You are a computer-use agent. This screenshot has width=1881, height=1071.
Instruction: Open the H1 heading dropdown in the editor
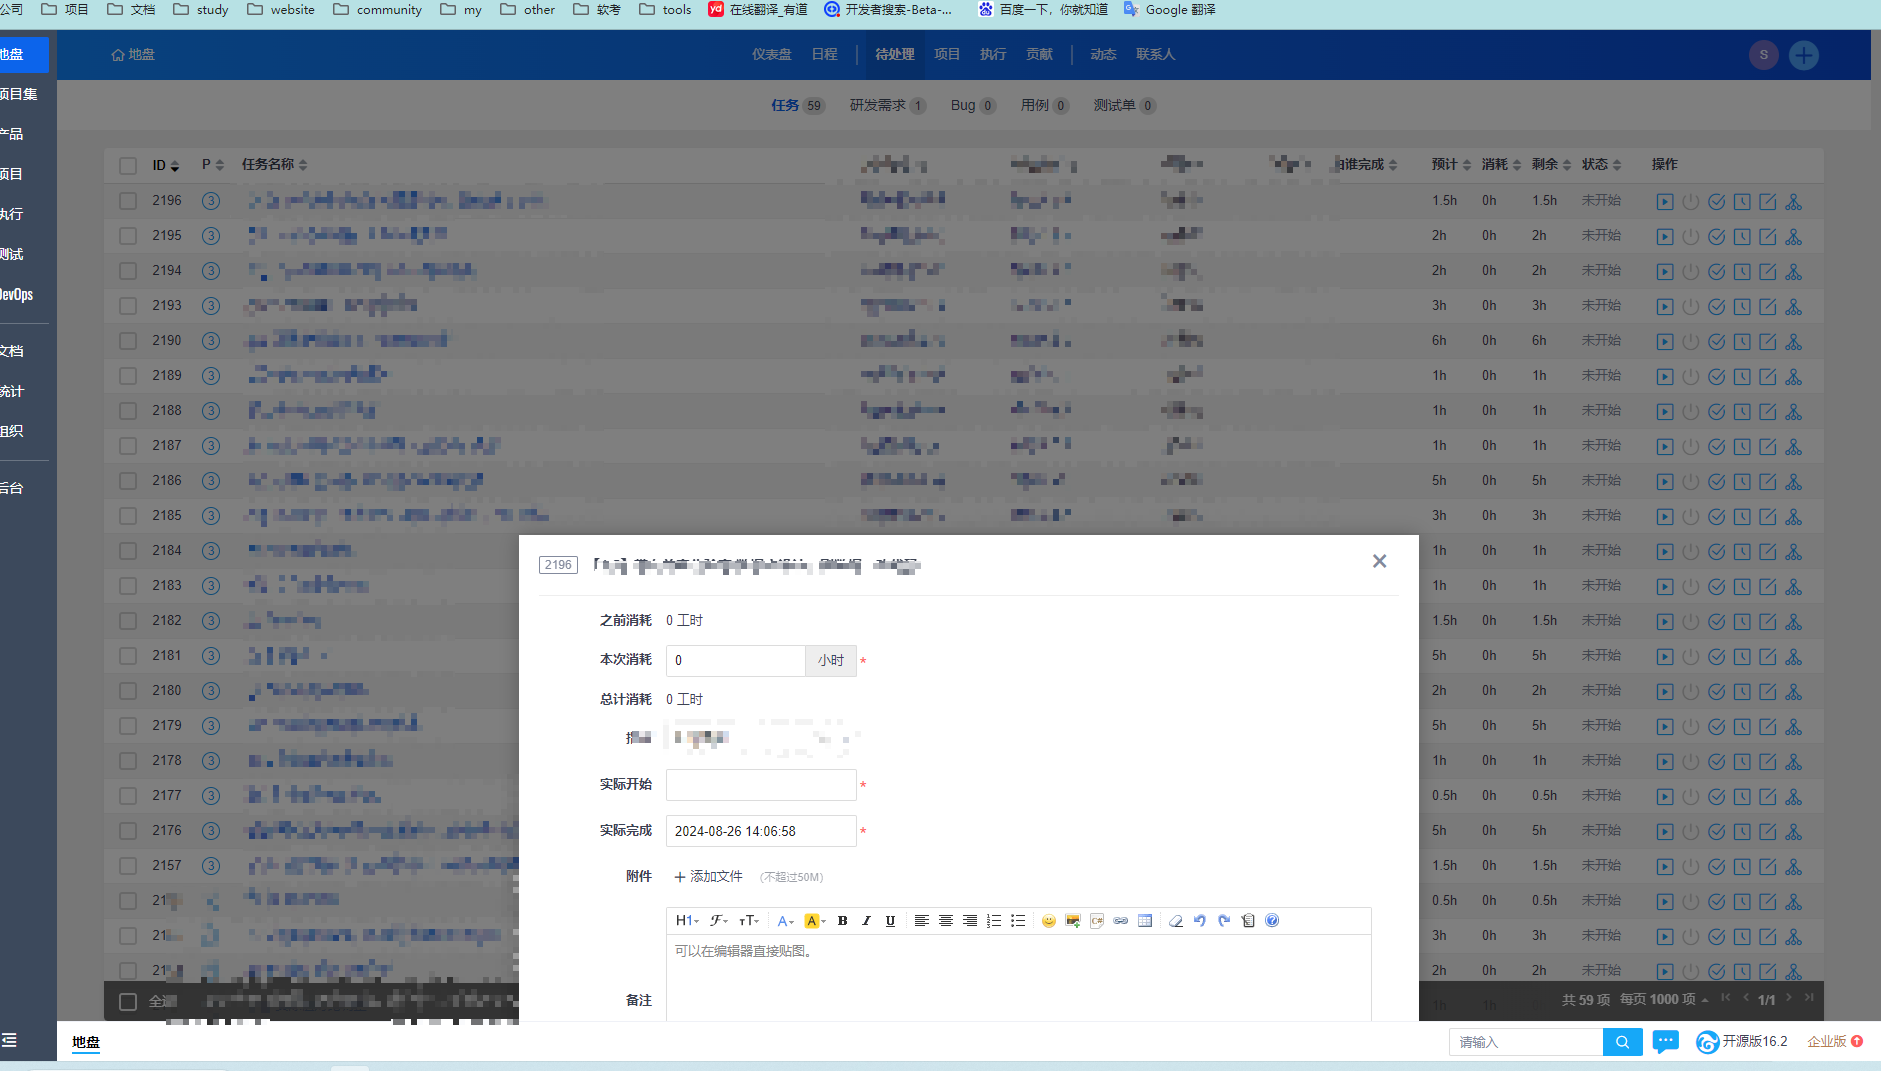click(687, 921)
